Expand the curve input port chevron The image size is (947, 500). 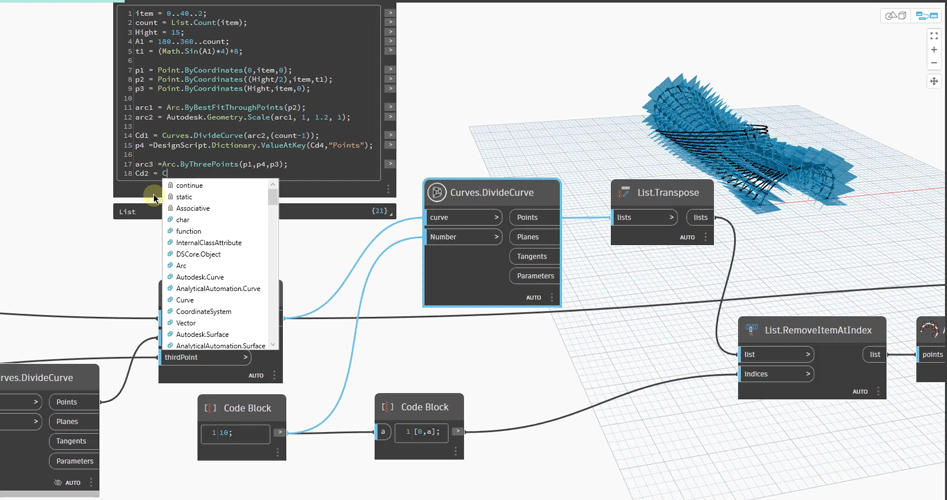(x=496, y=217)
